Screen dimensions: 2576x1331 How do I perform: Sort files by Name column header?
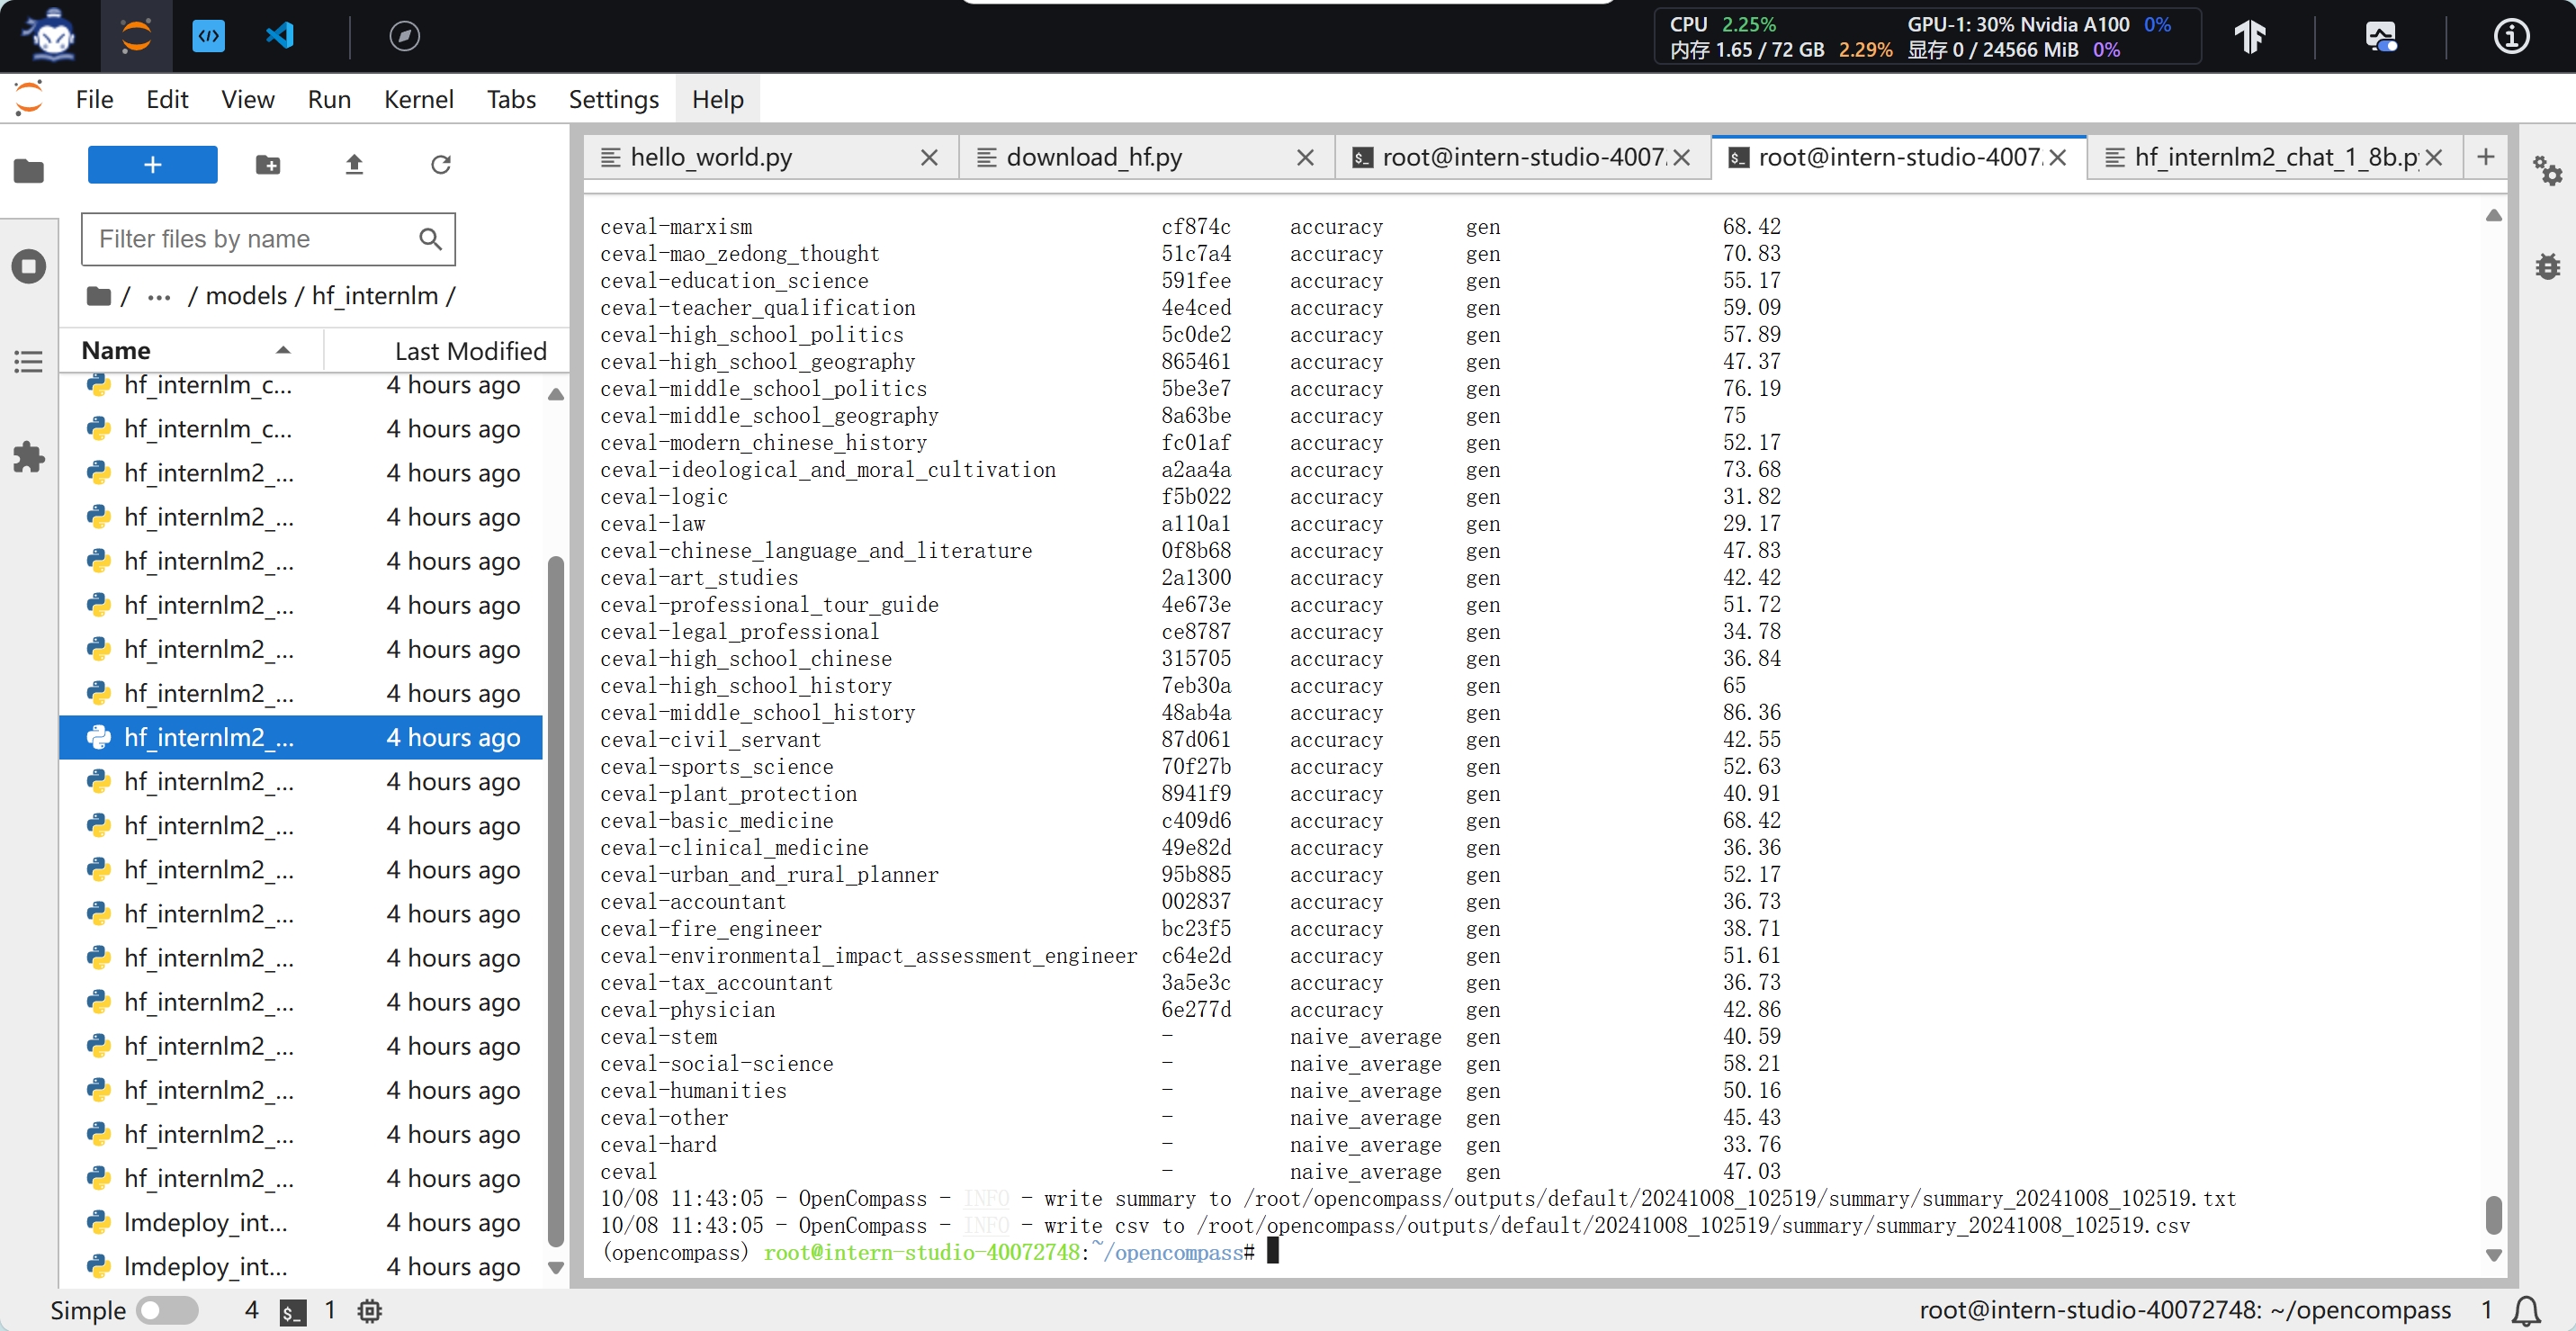point(116,350)
